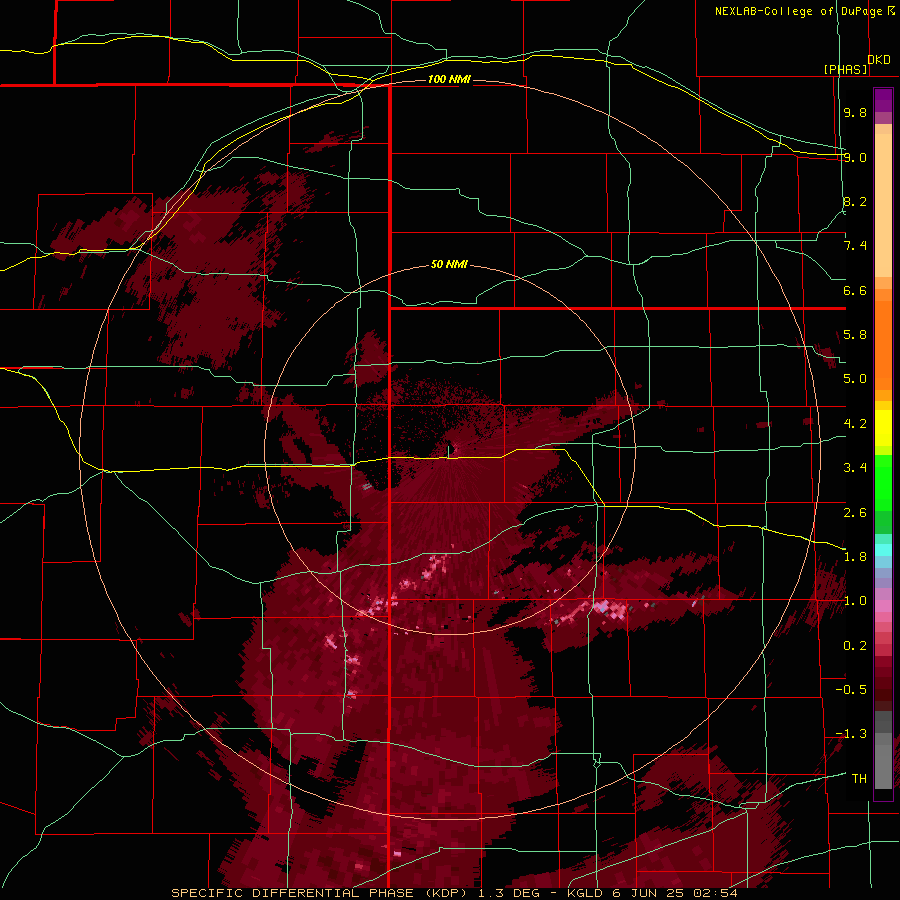Screen dimensions: 900x900
Task: Pick the yellow swatch in the color bar
Action: pos(883,428)
